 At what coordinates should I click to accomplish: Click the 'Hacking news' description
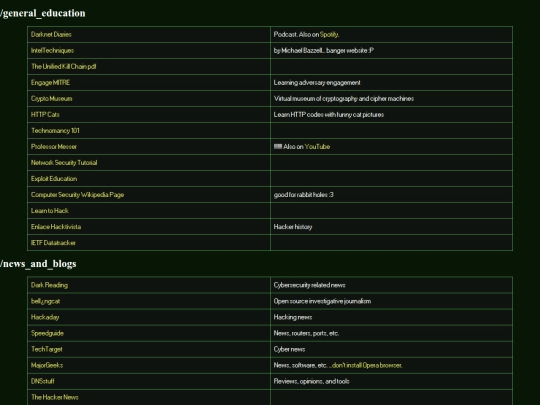click(x=293, y=317)
